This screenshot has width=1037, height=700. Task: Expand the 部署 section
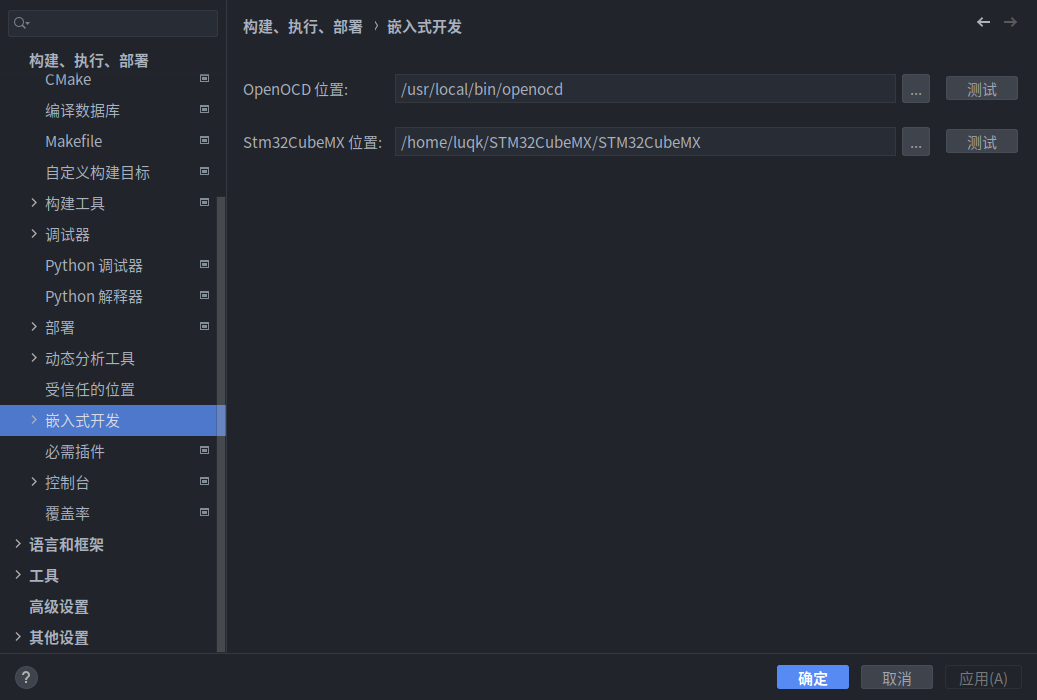tap(33, 326)
